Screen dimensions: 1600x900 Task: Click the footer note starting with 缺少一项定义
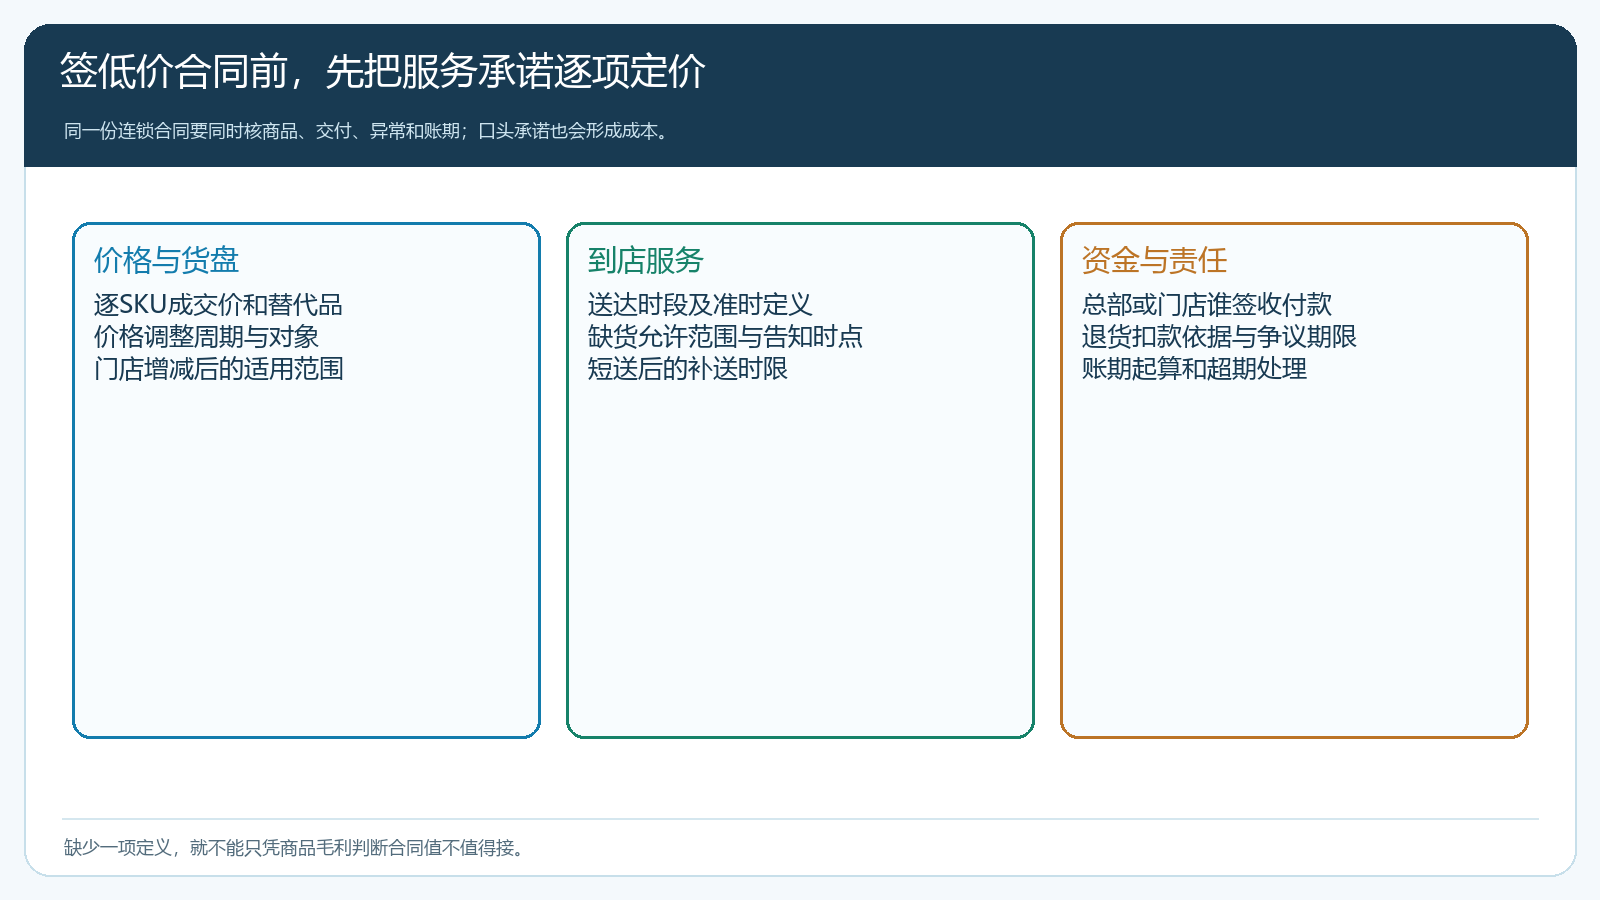click(294, 848)
